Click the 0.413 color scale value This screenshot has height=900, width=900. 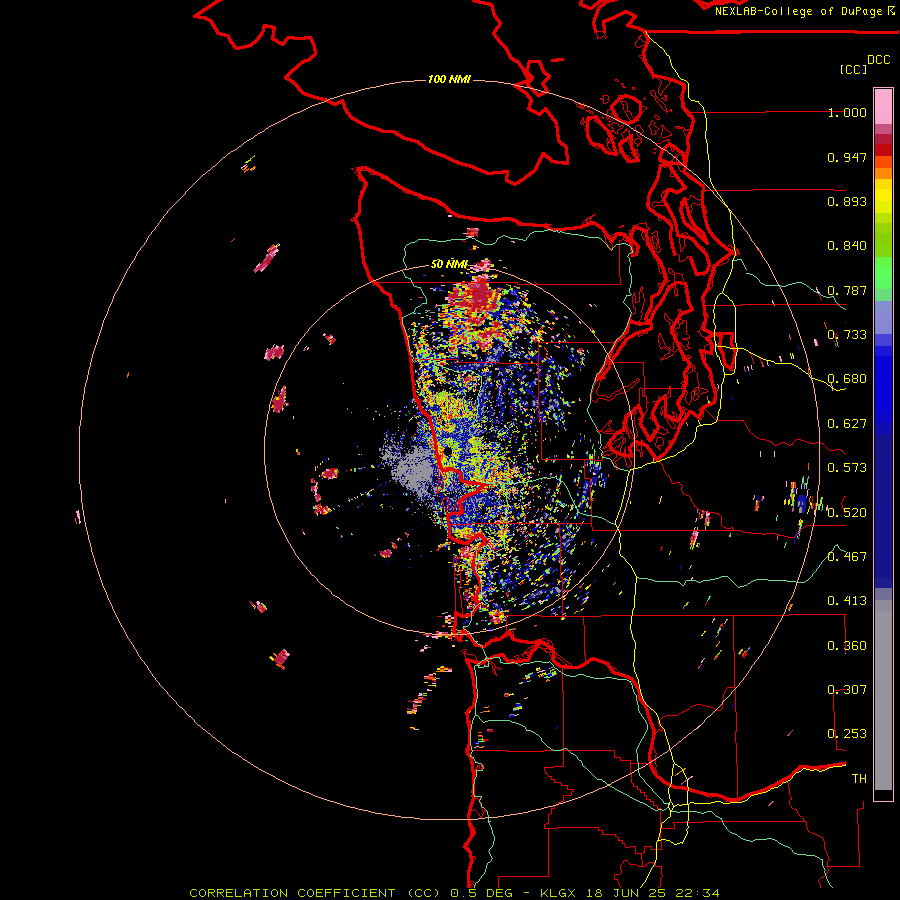coord(847,601)
